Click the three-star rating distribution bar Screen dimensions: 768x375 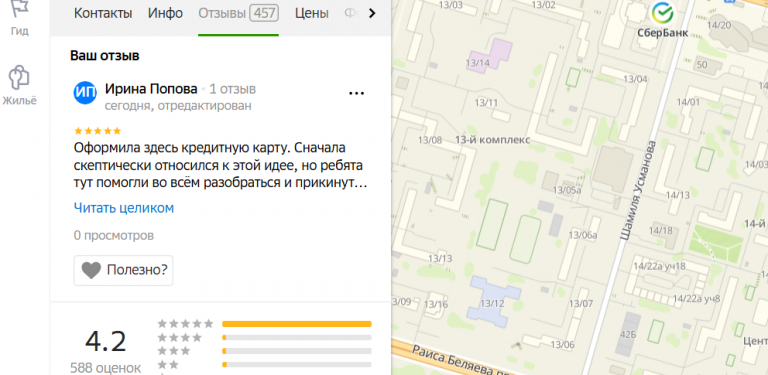click(297, 351)
